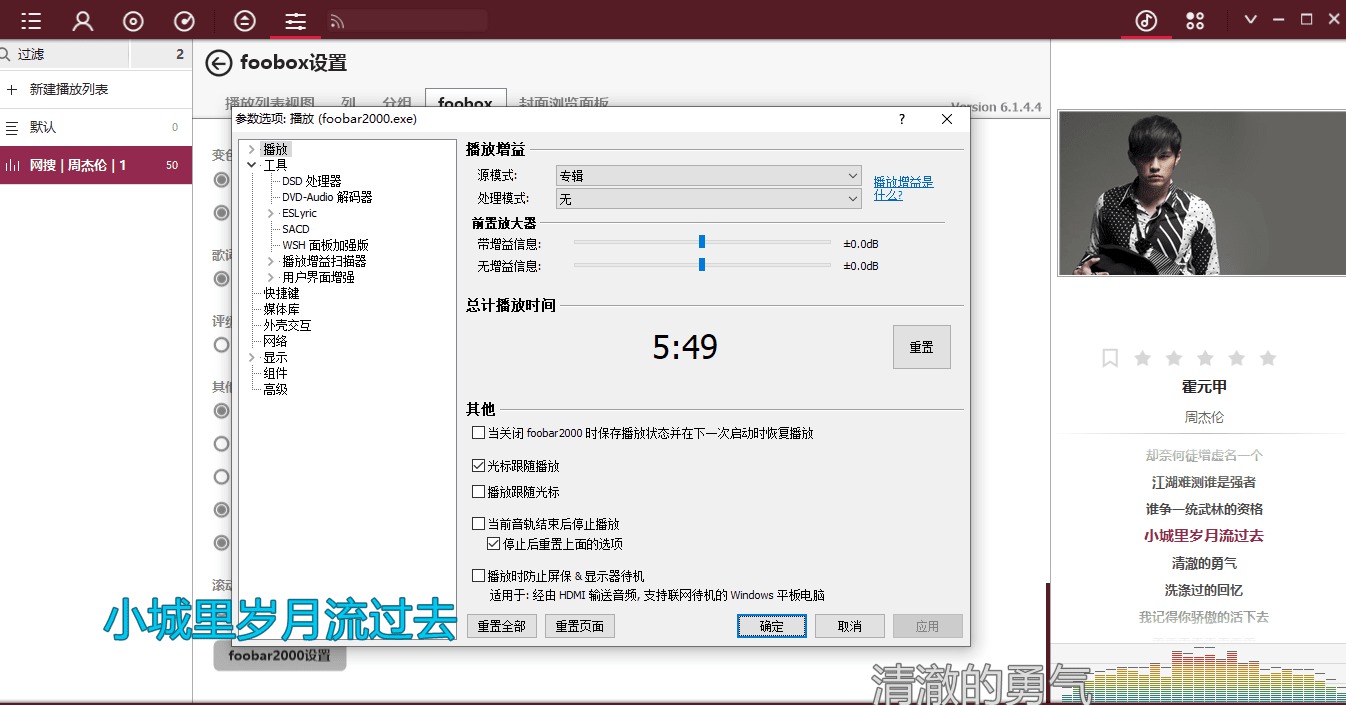Click the music note icon at top right
This screenshot has height=705, width=1346.
coord(1146,20)
